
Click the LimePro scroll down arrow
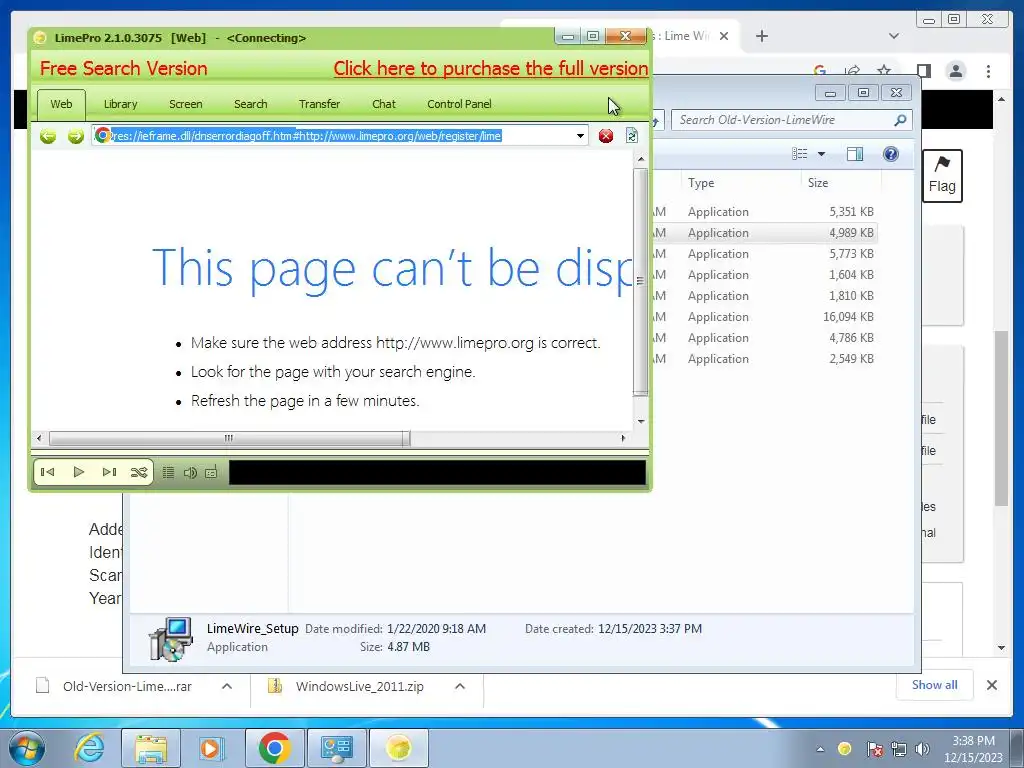click(641, 422)
